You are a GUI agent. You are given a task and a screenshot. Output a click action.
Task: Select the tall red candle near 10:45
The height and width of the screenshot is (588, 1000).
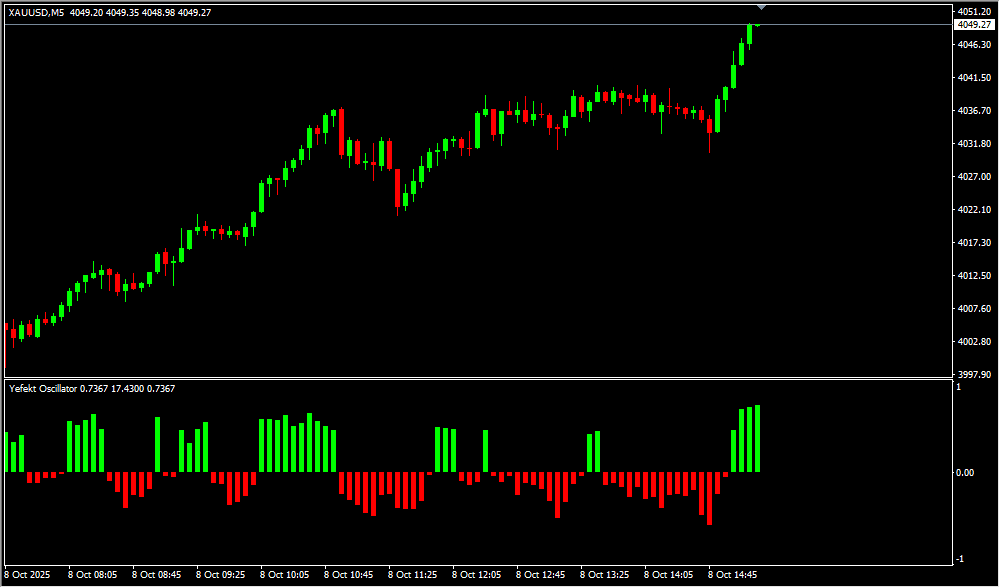(341, 130)
